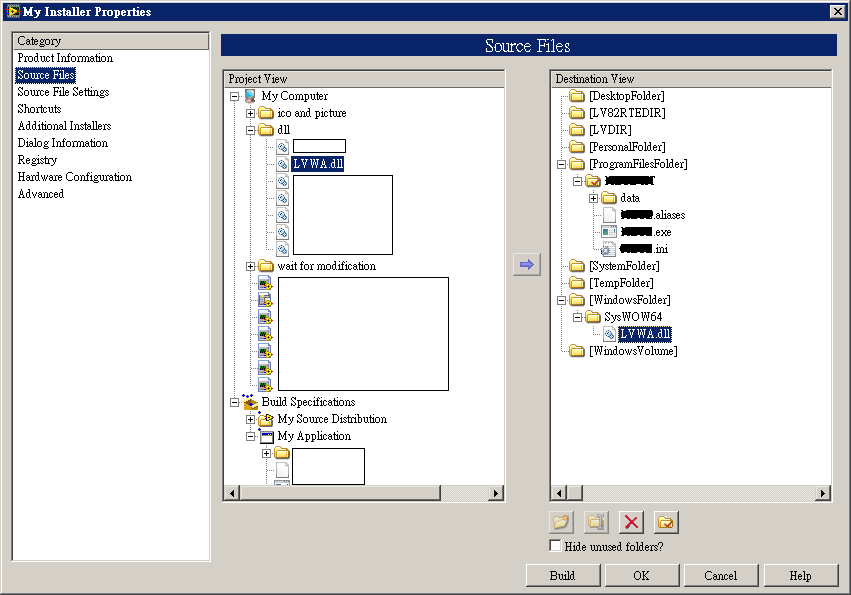
Task: Remove LVWA.dll using the red X icon
Action: (x=629, y=522)
